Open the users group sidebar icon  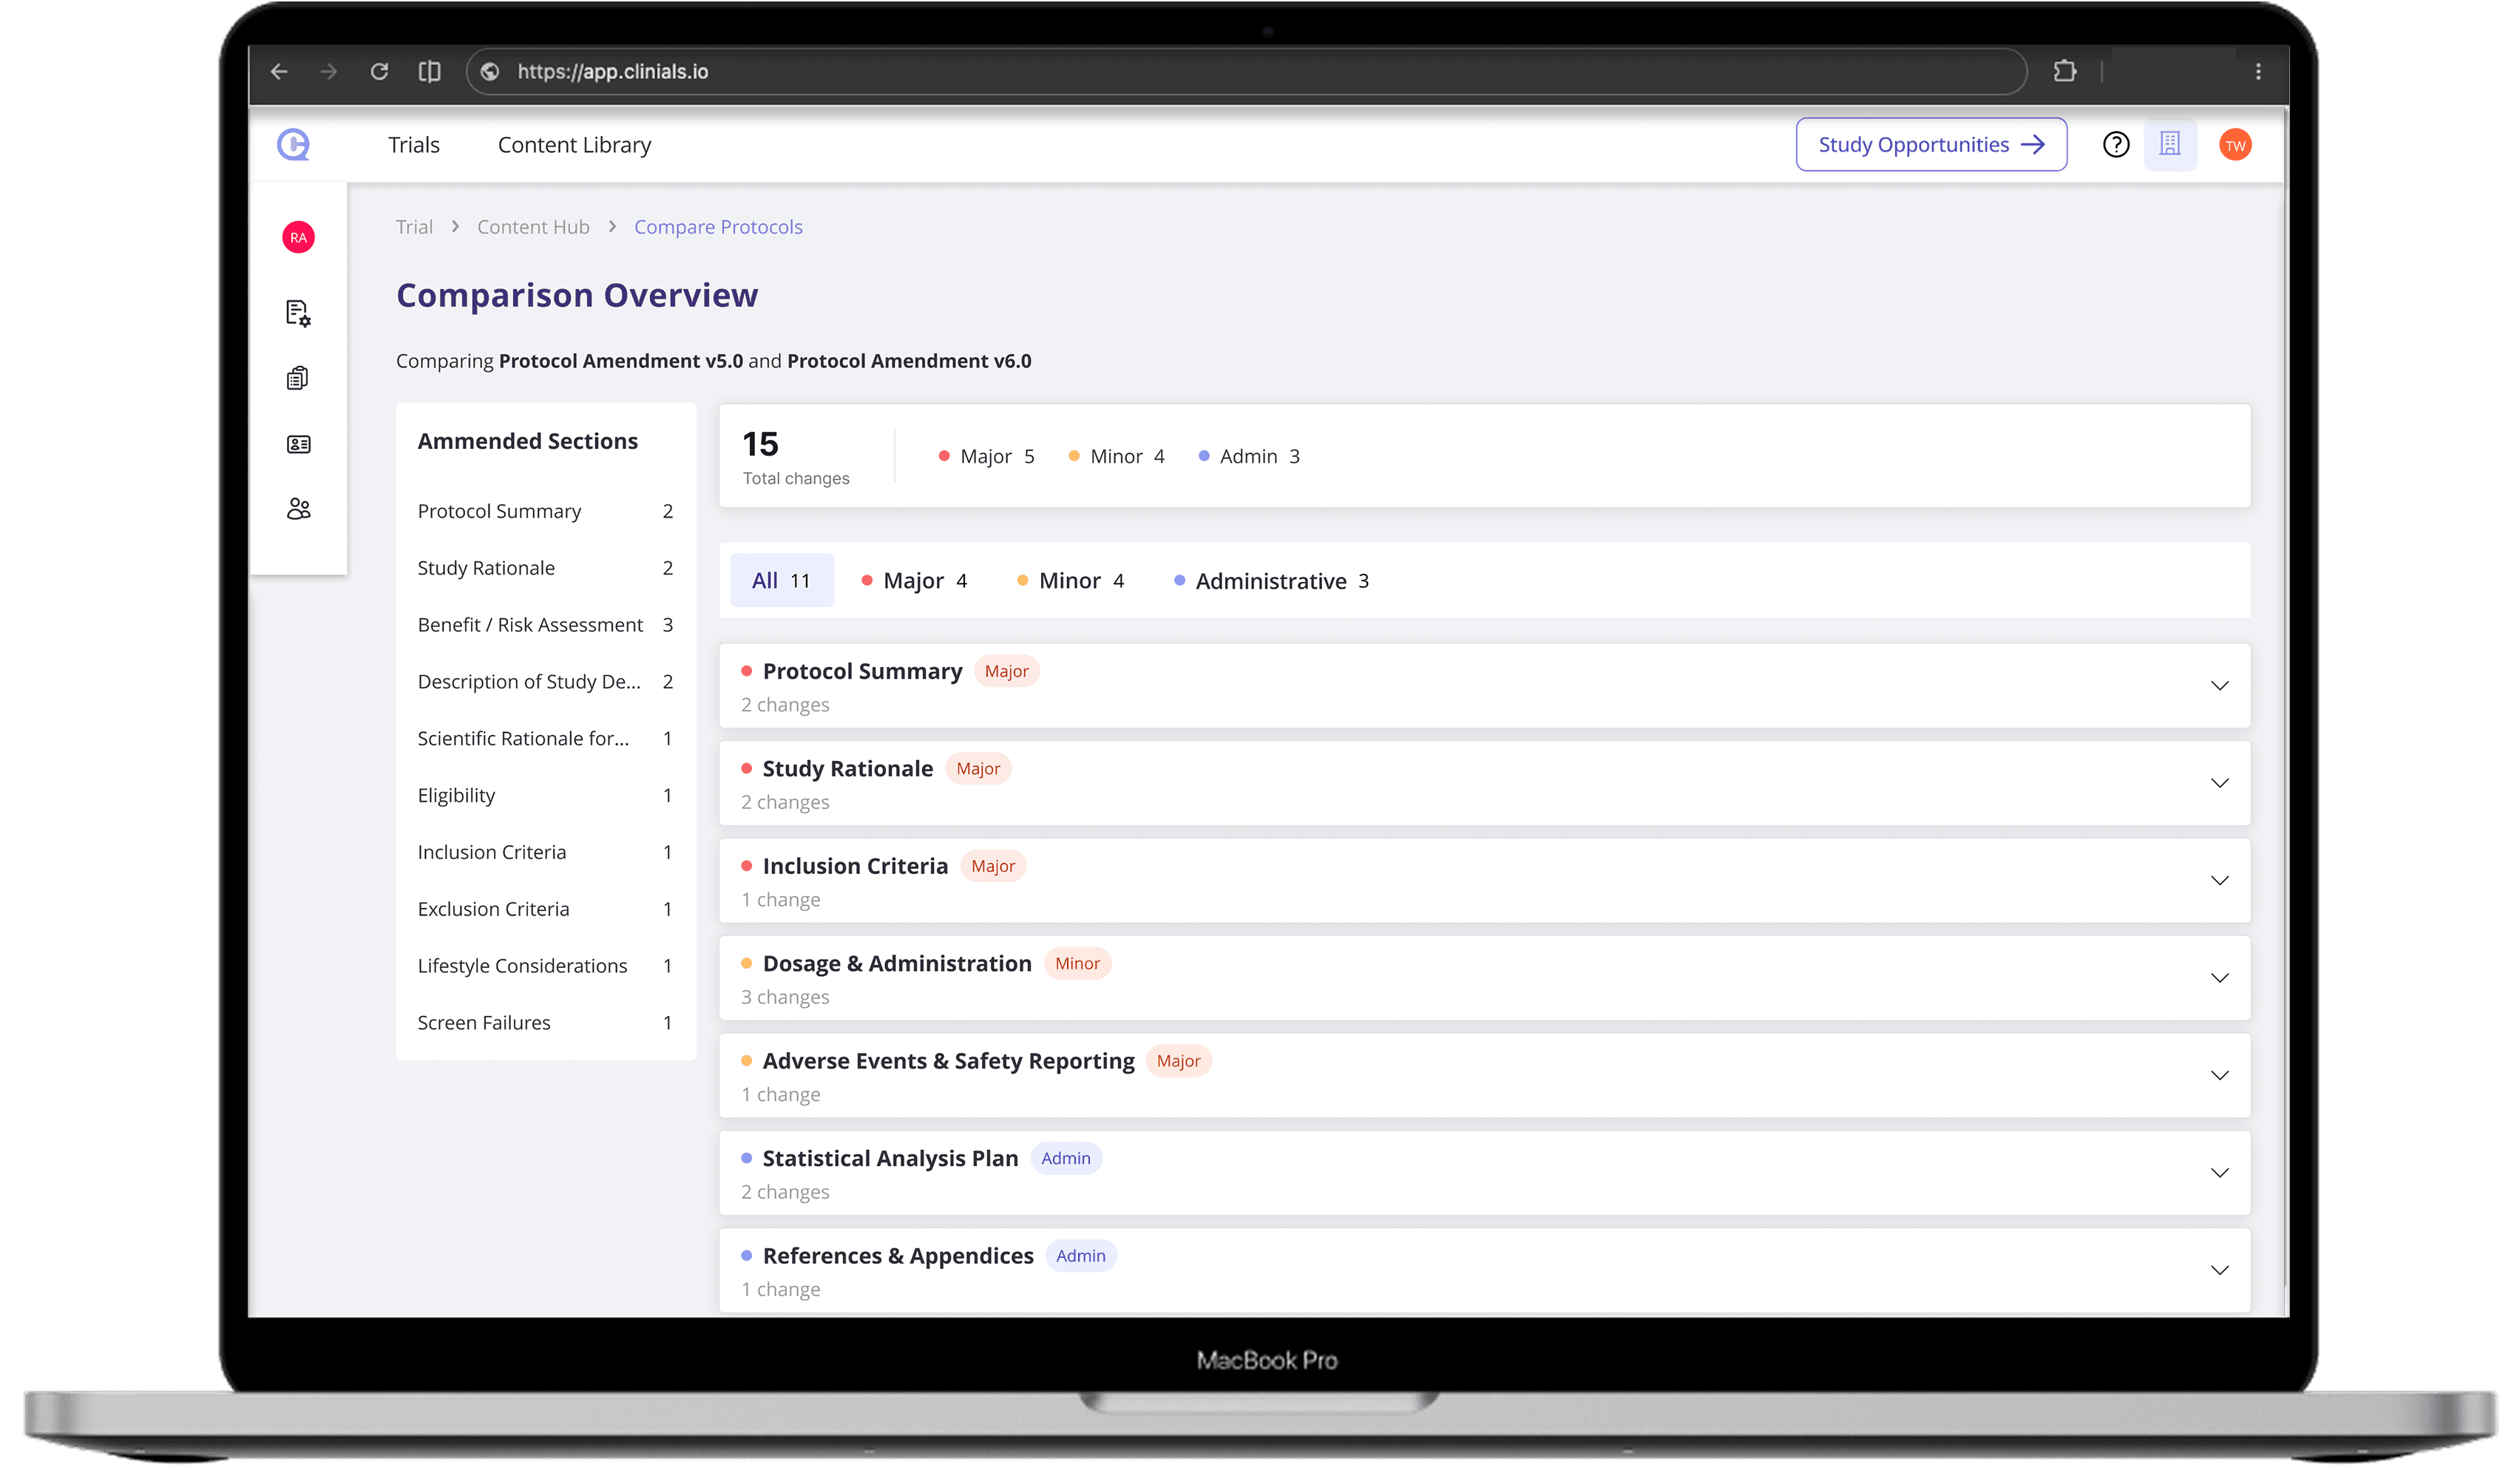pyautogui.click(x=298, y=509)
